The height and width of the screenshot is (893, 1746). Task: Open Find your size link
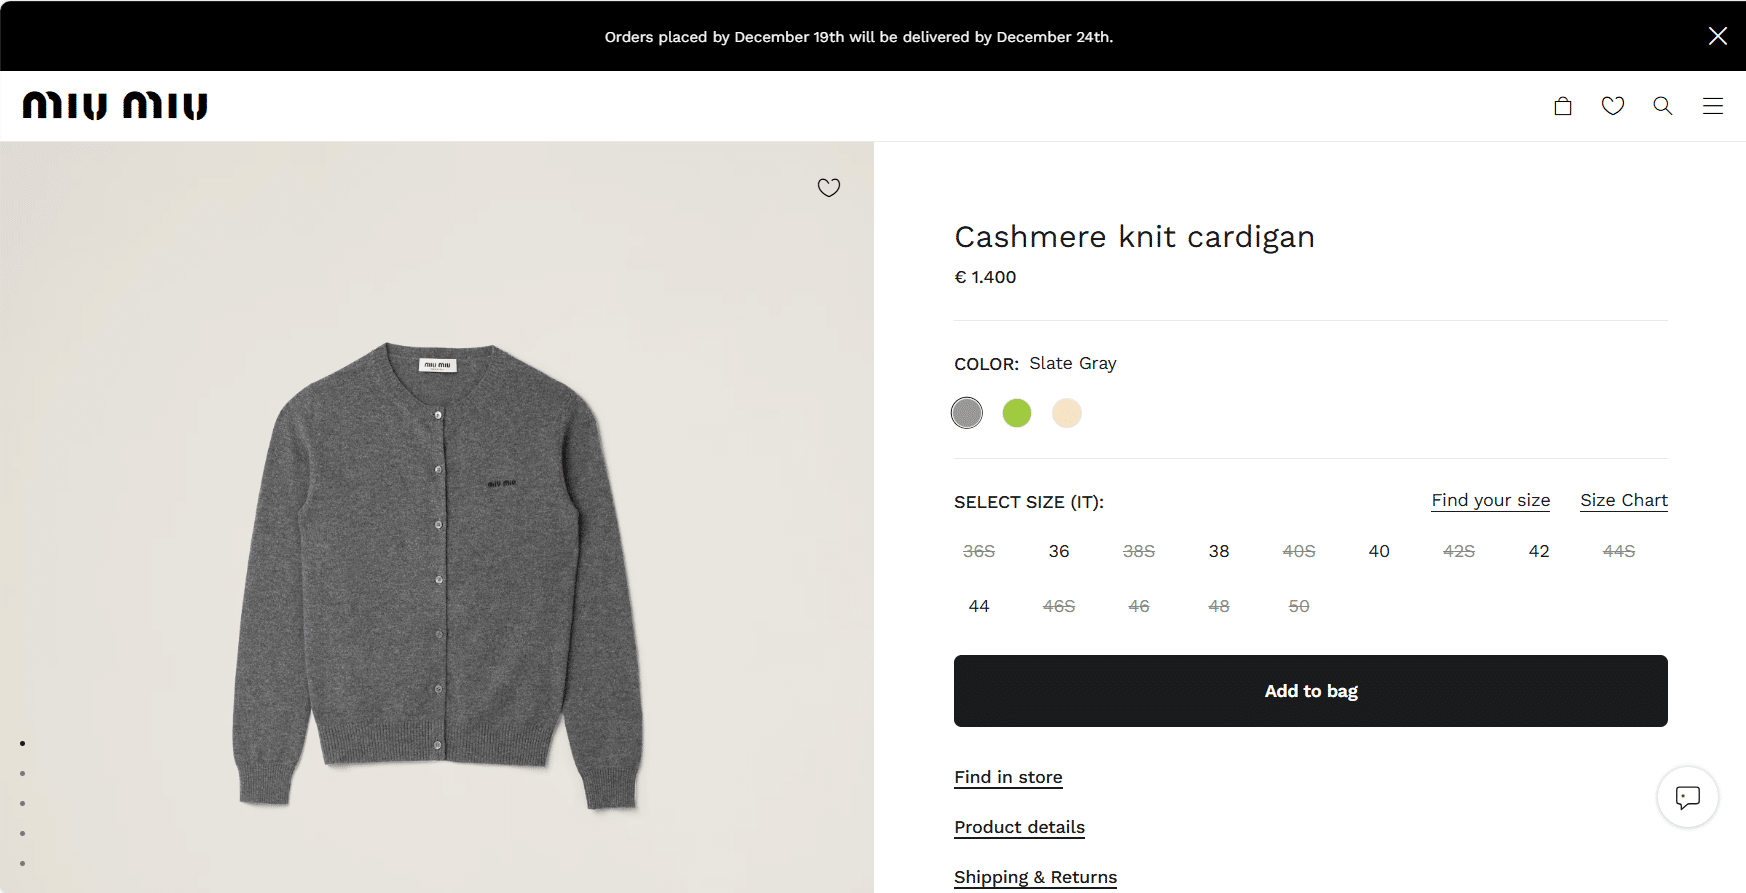coord(1490,500)
